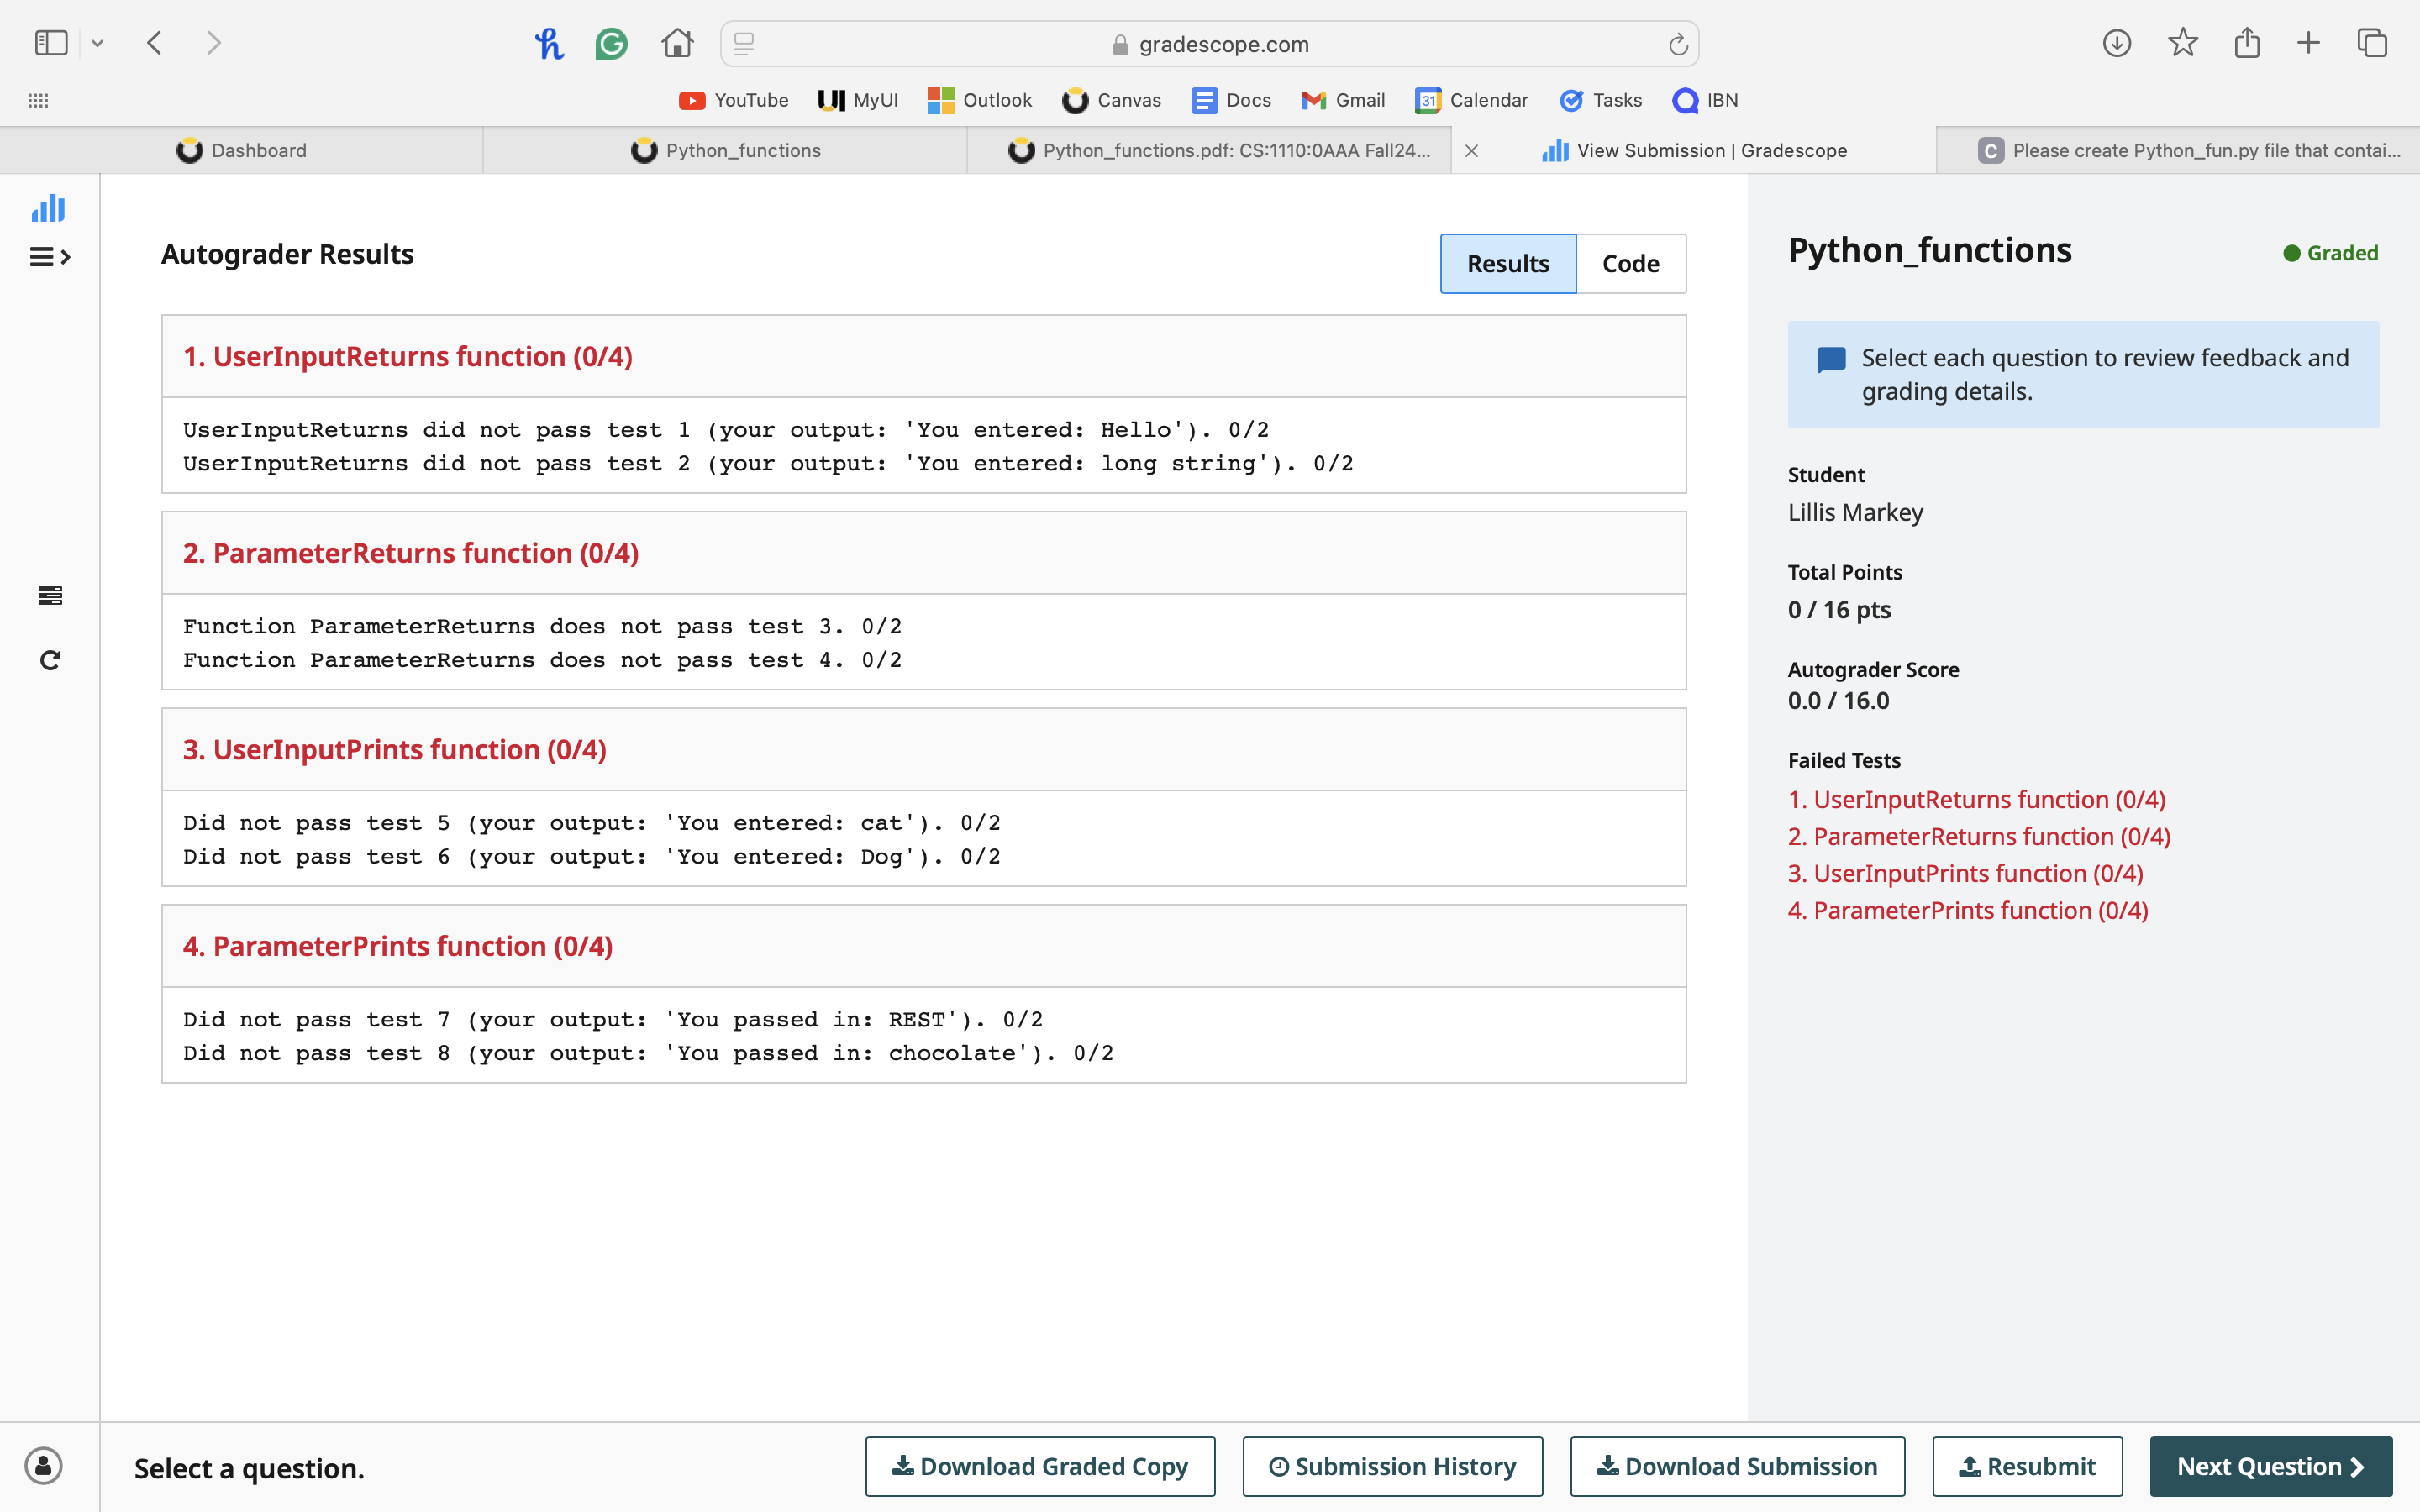Open the Python_functions.pdf tab
The image size is (2420, 1512).
point(1220,150)
